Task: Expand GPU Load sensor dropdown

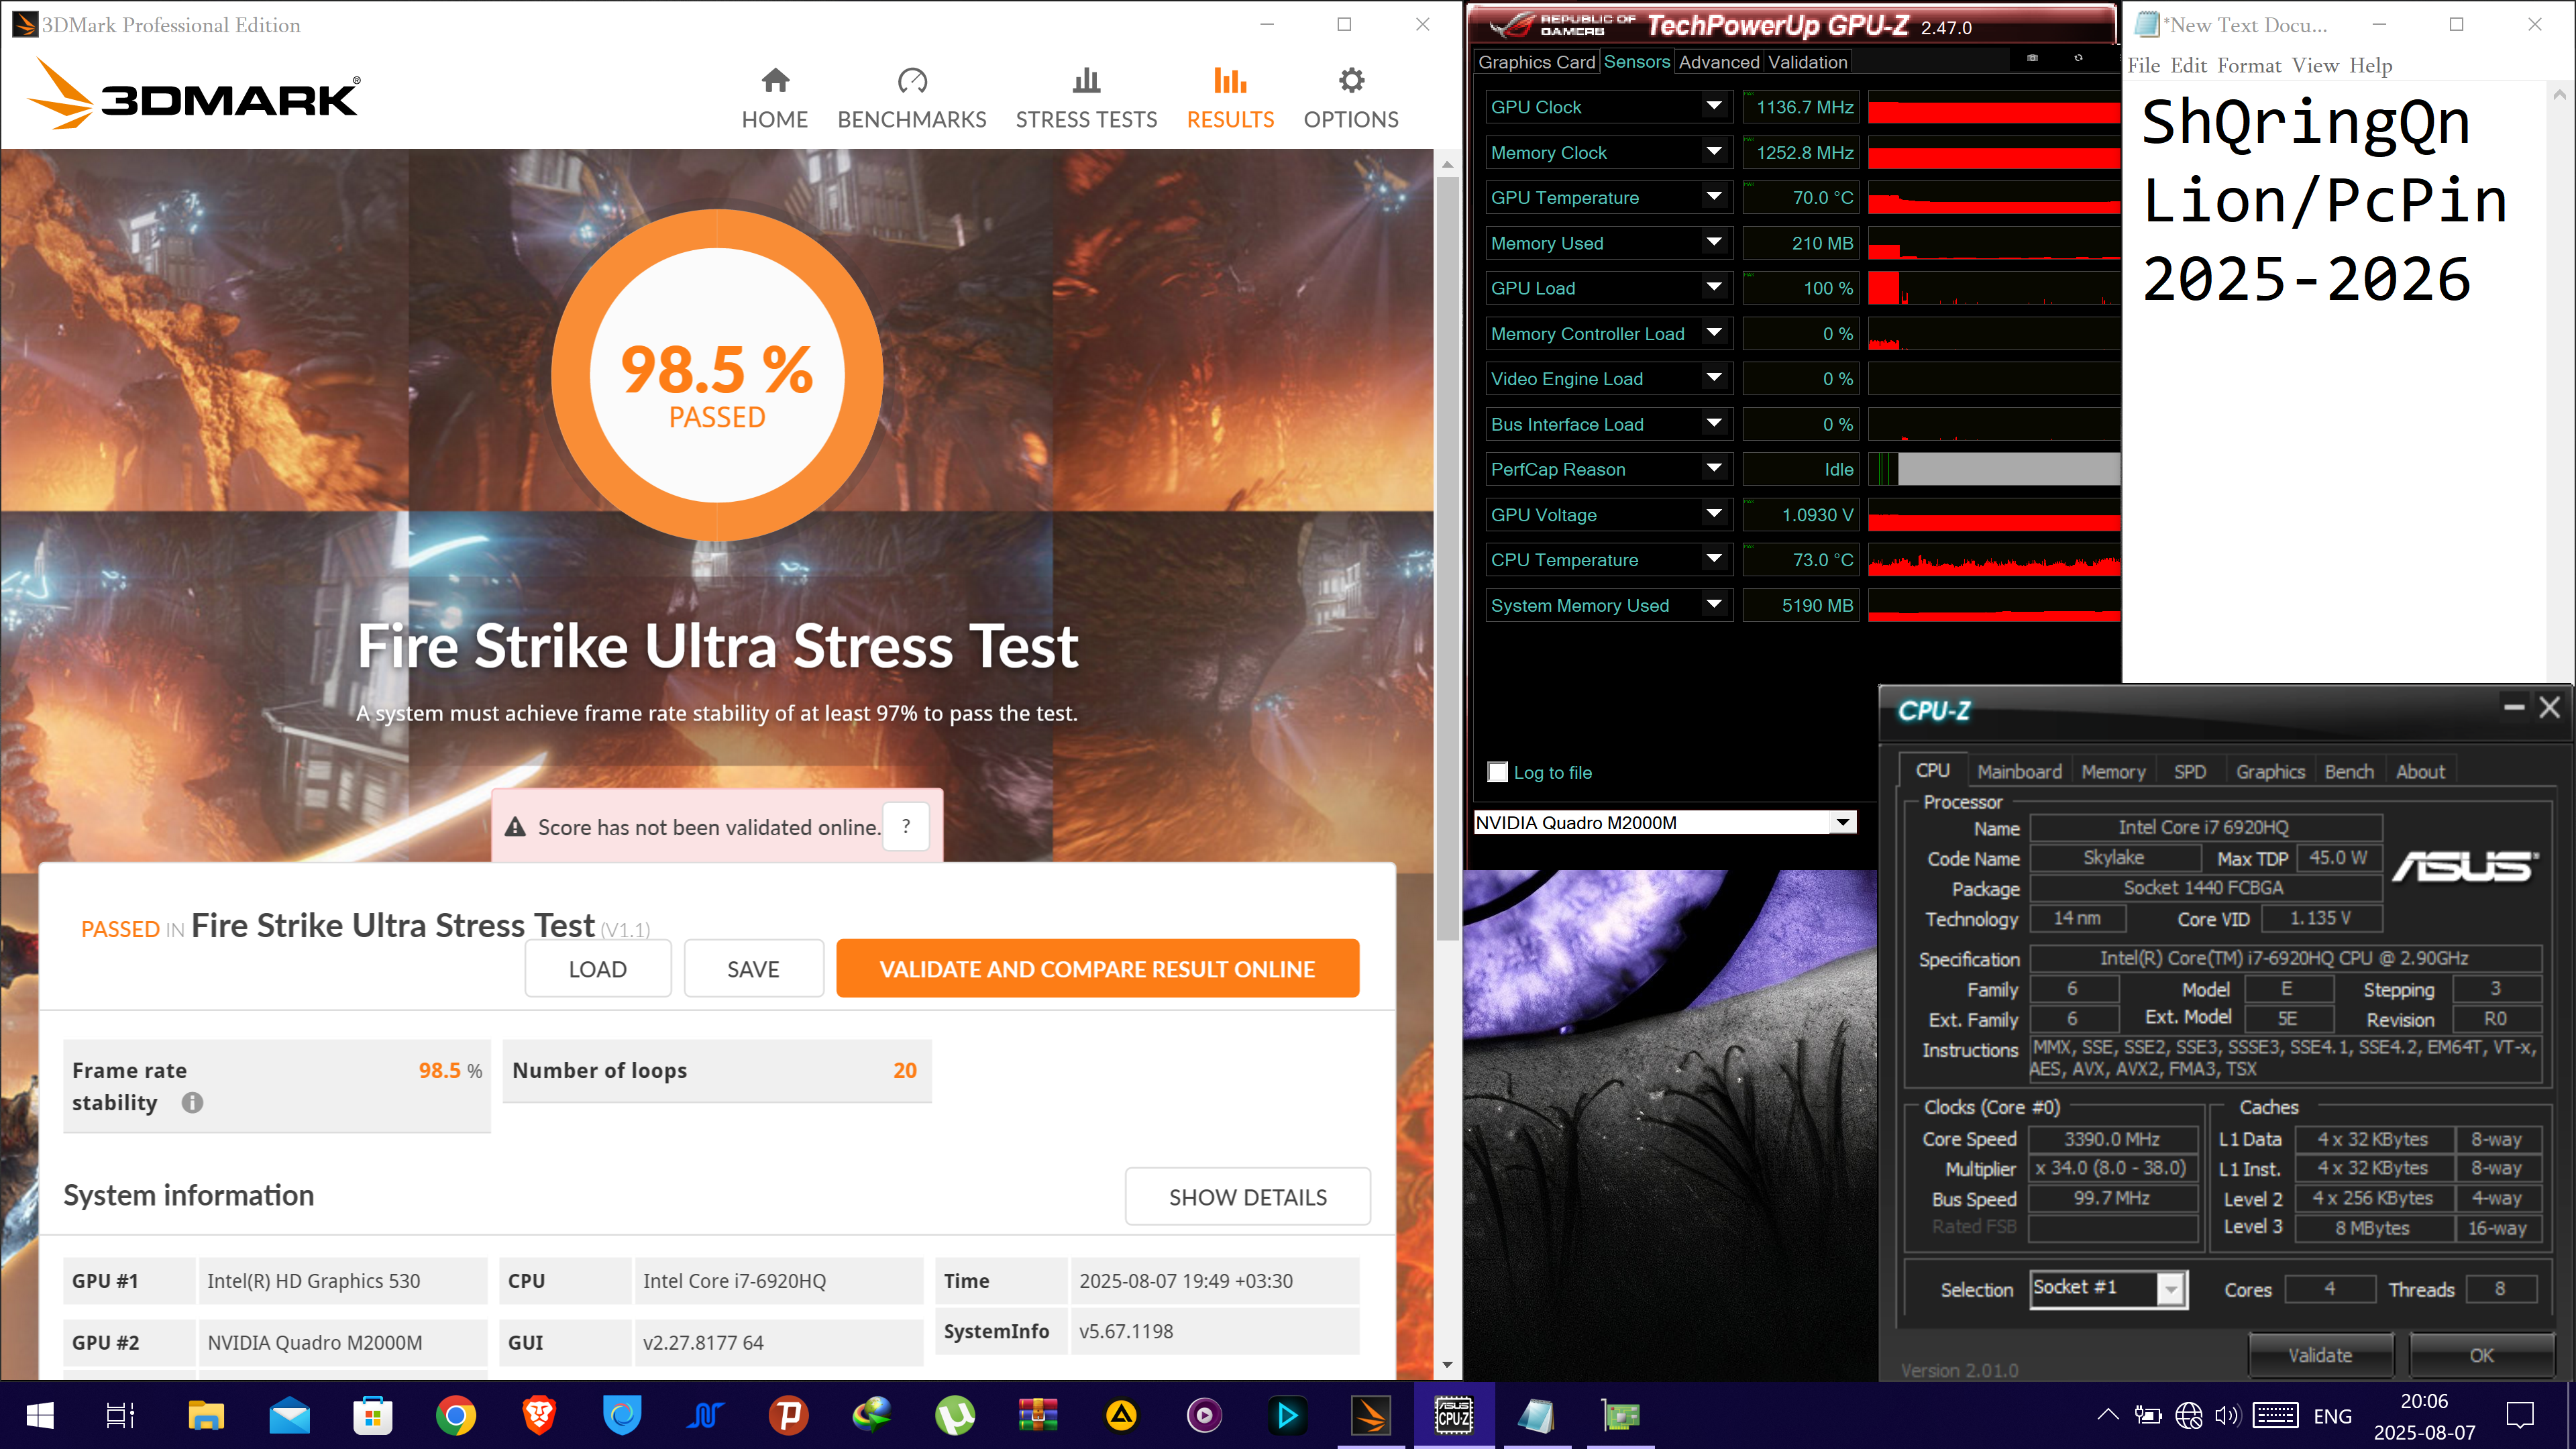Action: click(1714, 288)
